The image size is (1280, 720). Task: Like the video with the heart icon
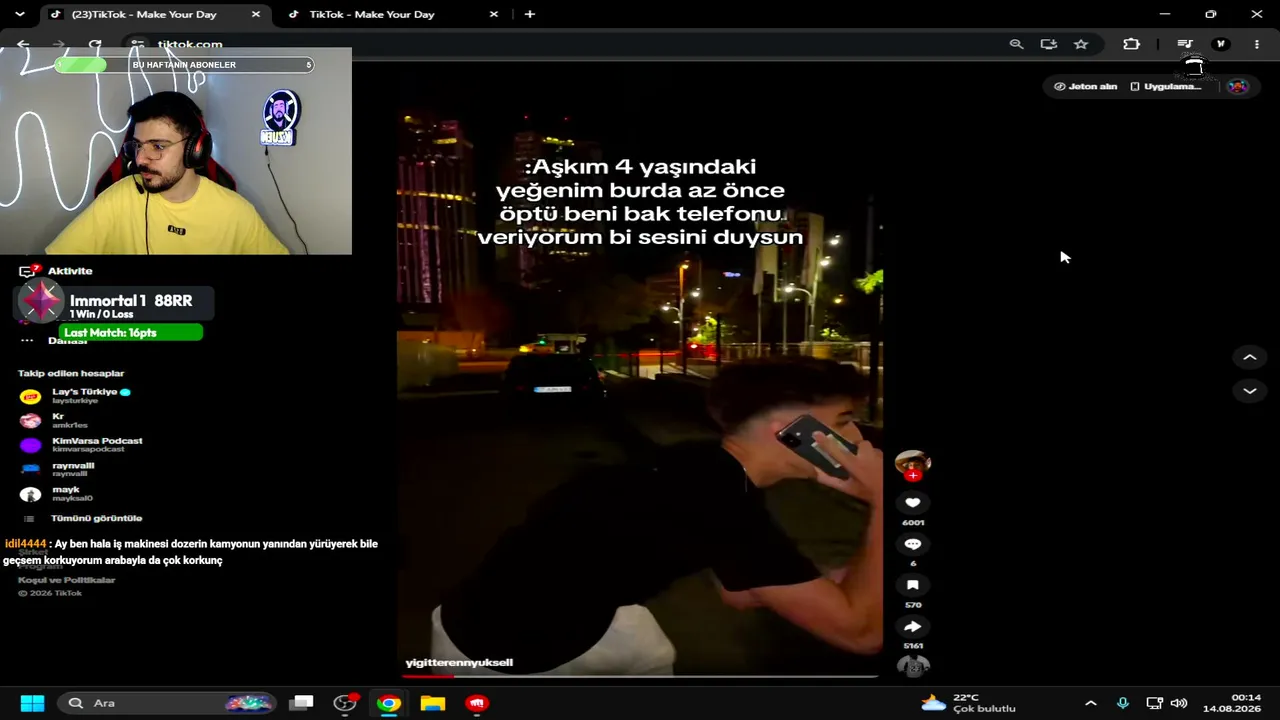(x=912, y=503)
